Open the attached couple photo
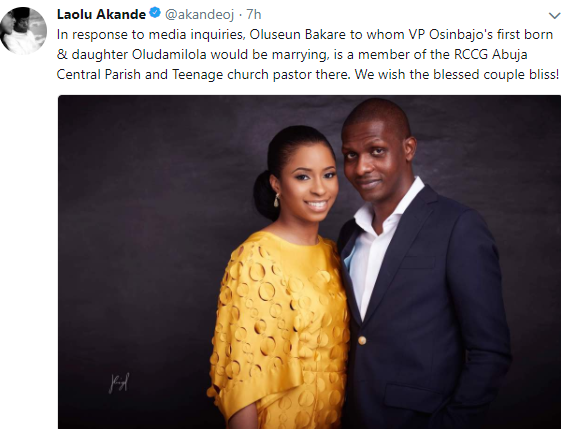The image size is (561, 429). tap(309, 262)
